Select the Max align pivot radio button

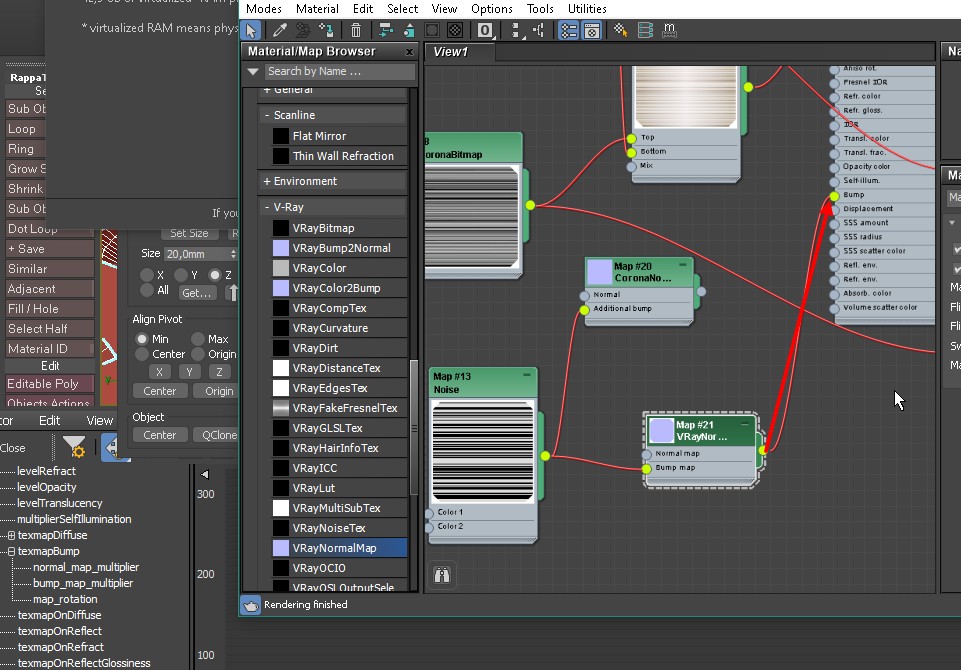click(198, 340)
